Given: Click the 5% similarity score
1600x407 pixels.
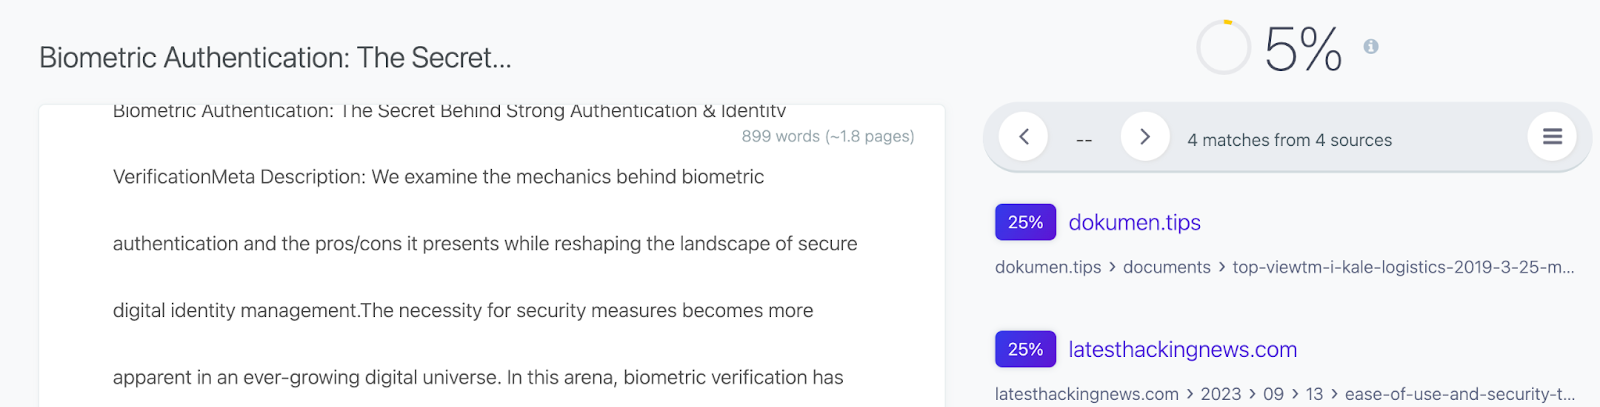Looking at the screenshot, I should (x=1303, y=49).
